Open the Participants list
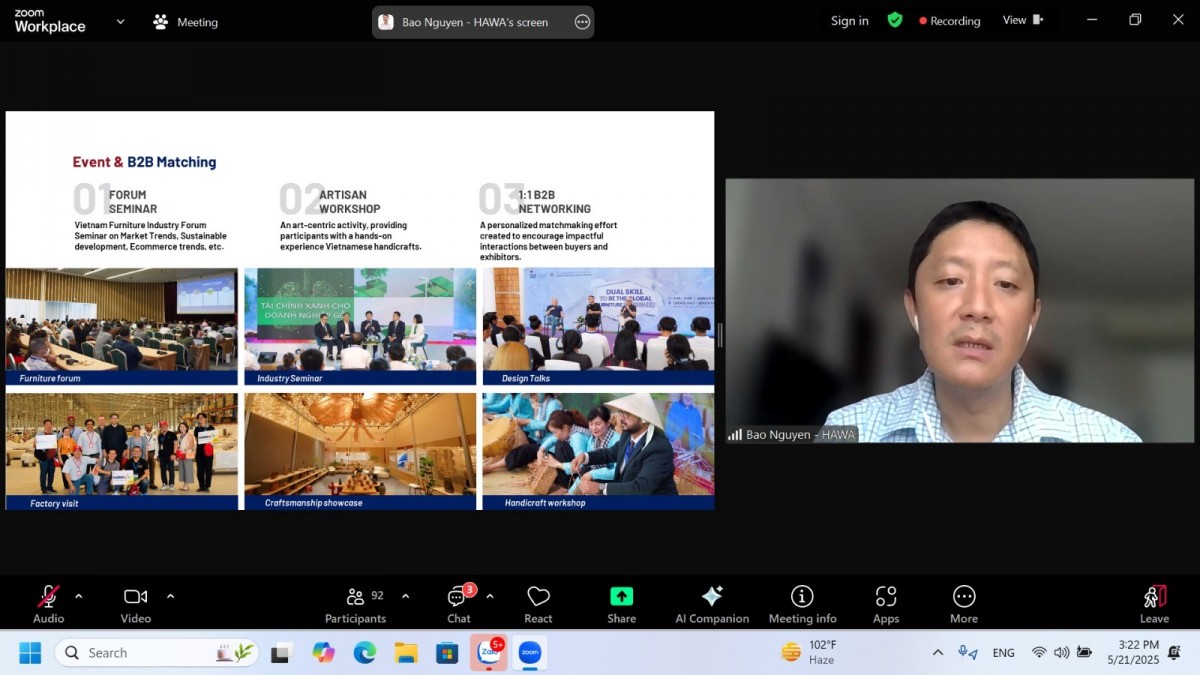This screenshot has height=675, width=1200. click(355, 605)
